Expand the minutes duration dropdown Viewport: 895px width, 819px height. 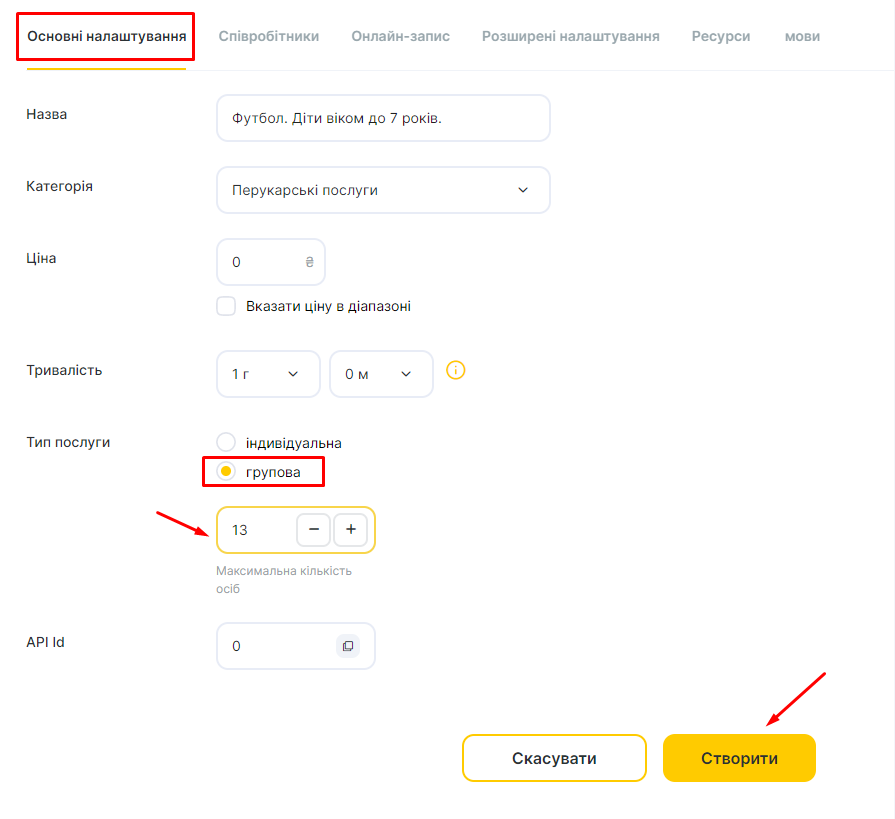click(x=381, y=374)
